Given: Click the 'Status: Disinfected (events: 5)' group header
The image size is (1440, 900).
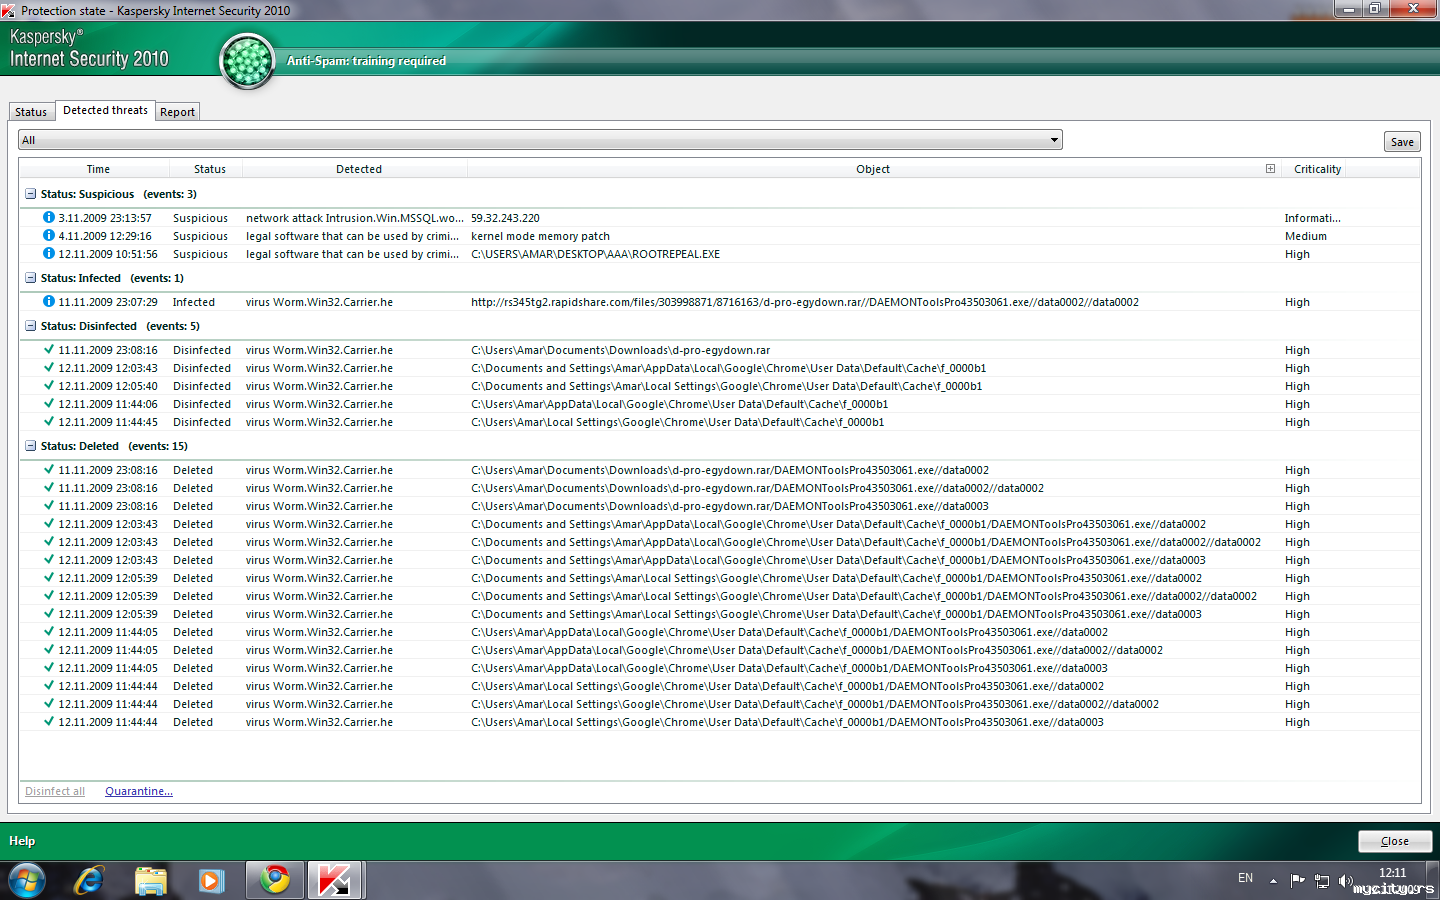Looking at the screenshot, I should tap(120, 326).
